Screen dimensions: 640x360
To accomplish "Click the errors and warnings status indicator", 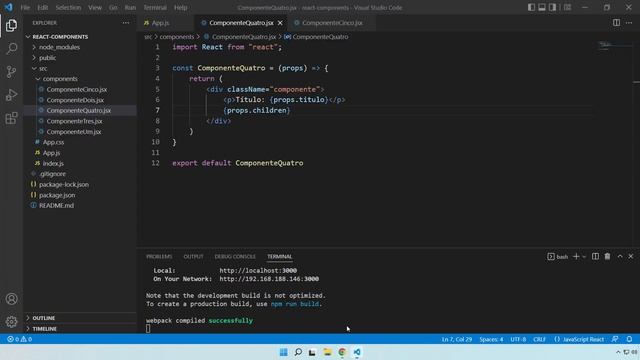I will [x=19, y=339].
